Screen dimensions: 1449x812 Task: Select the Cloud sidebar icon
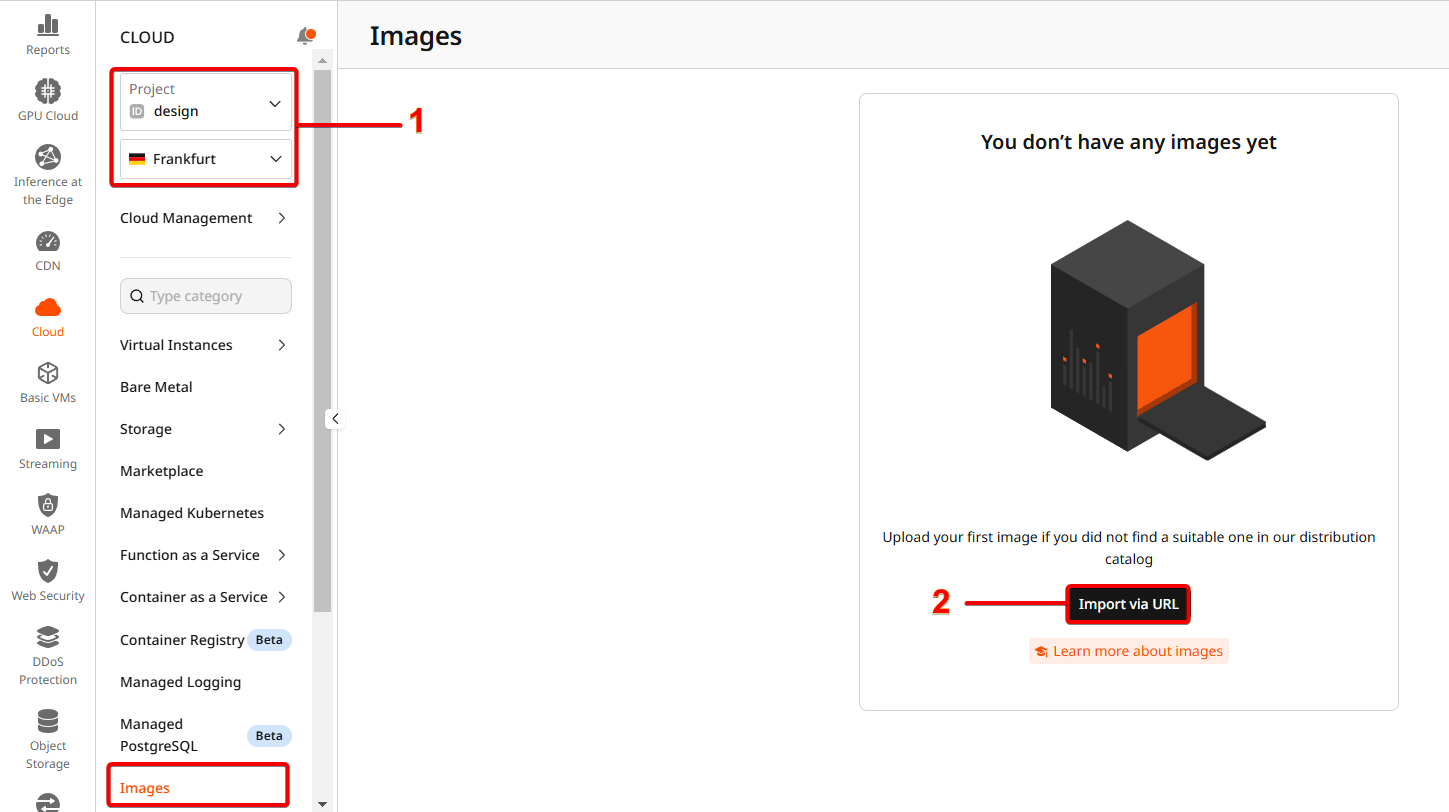[x=47, y=315]
